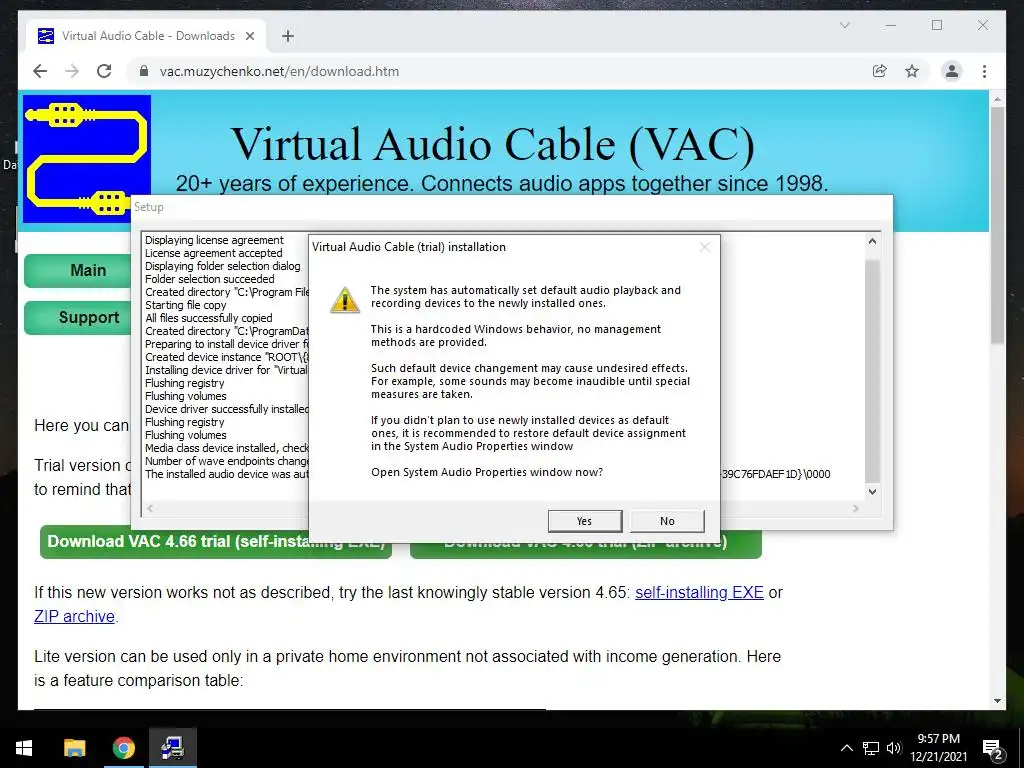Show hidden system tray icons
This screenshot has width=1024, height=768.
point(846,748)
